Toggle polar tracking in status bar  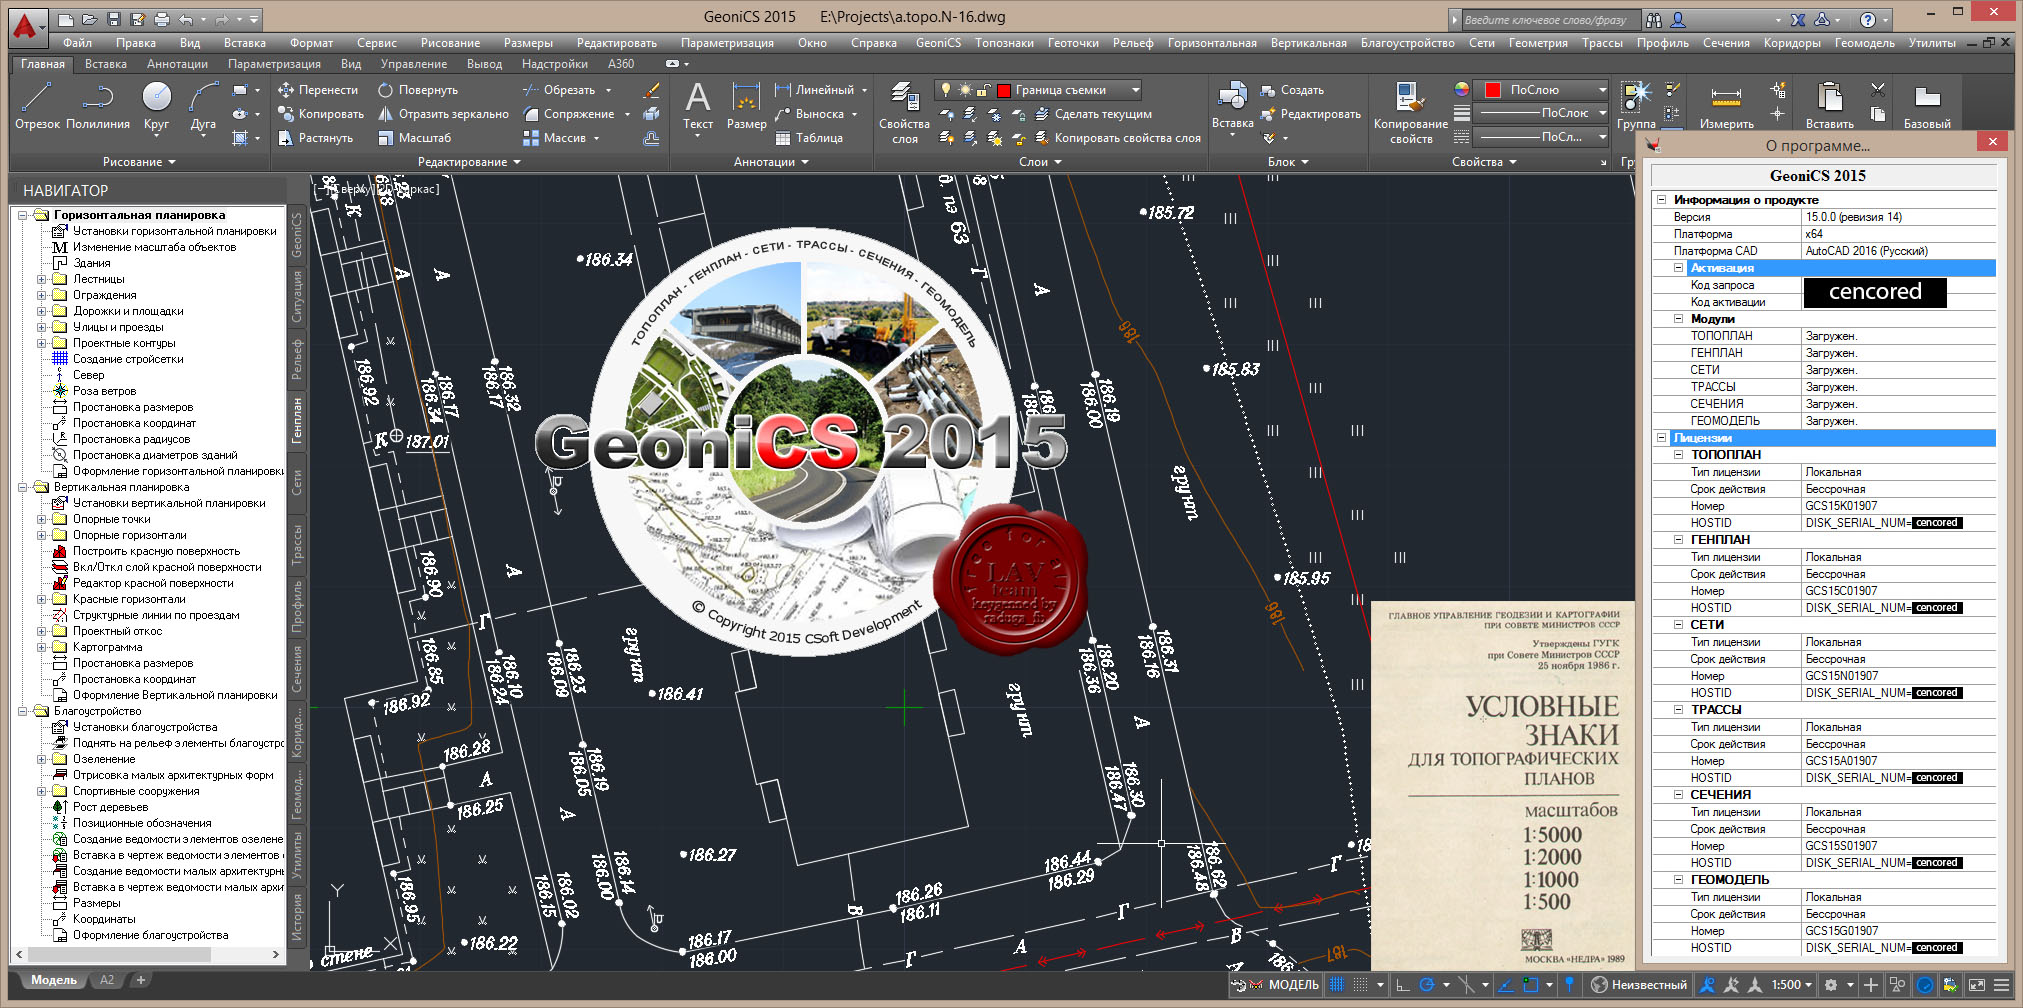pos(1427,985)
